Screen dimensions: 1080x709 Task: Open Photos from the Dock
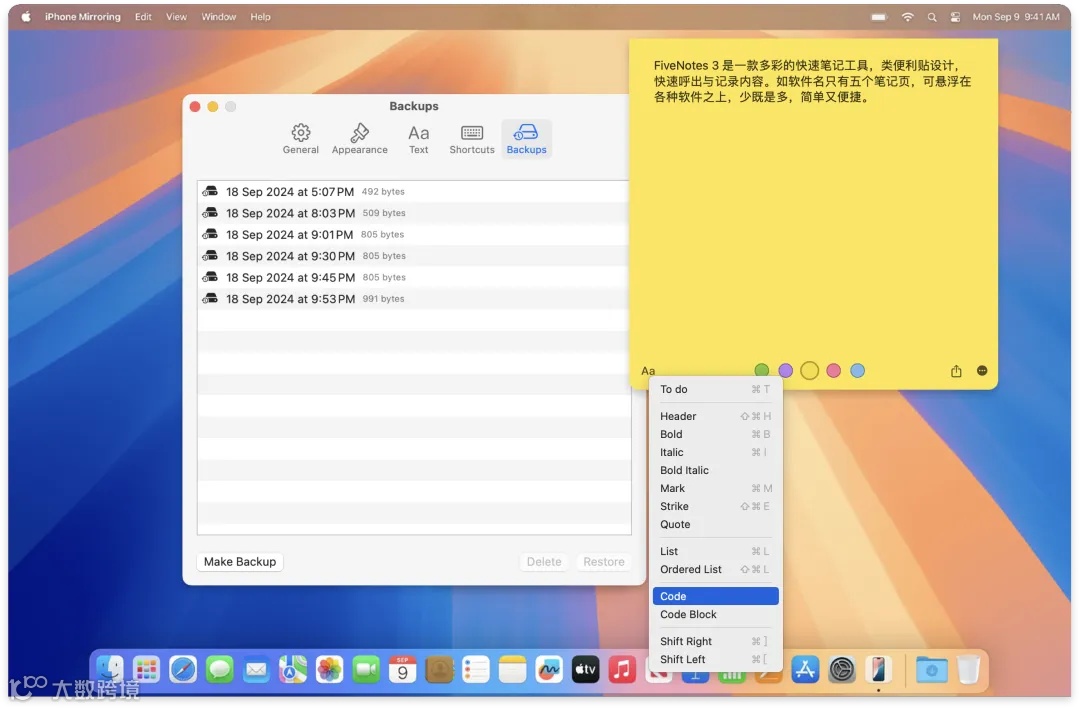point(329,669)
